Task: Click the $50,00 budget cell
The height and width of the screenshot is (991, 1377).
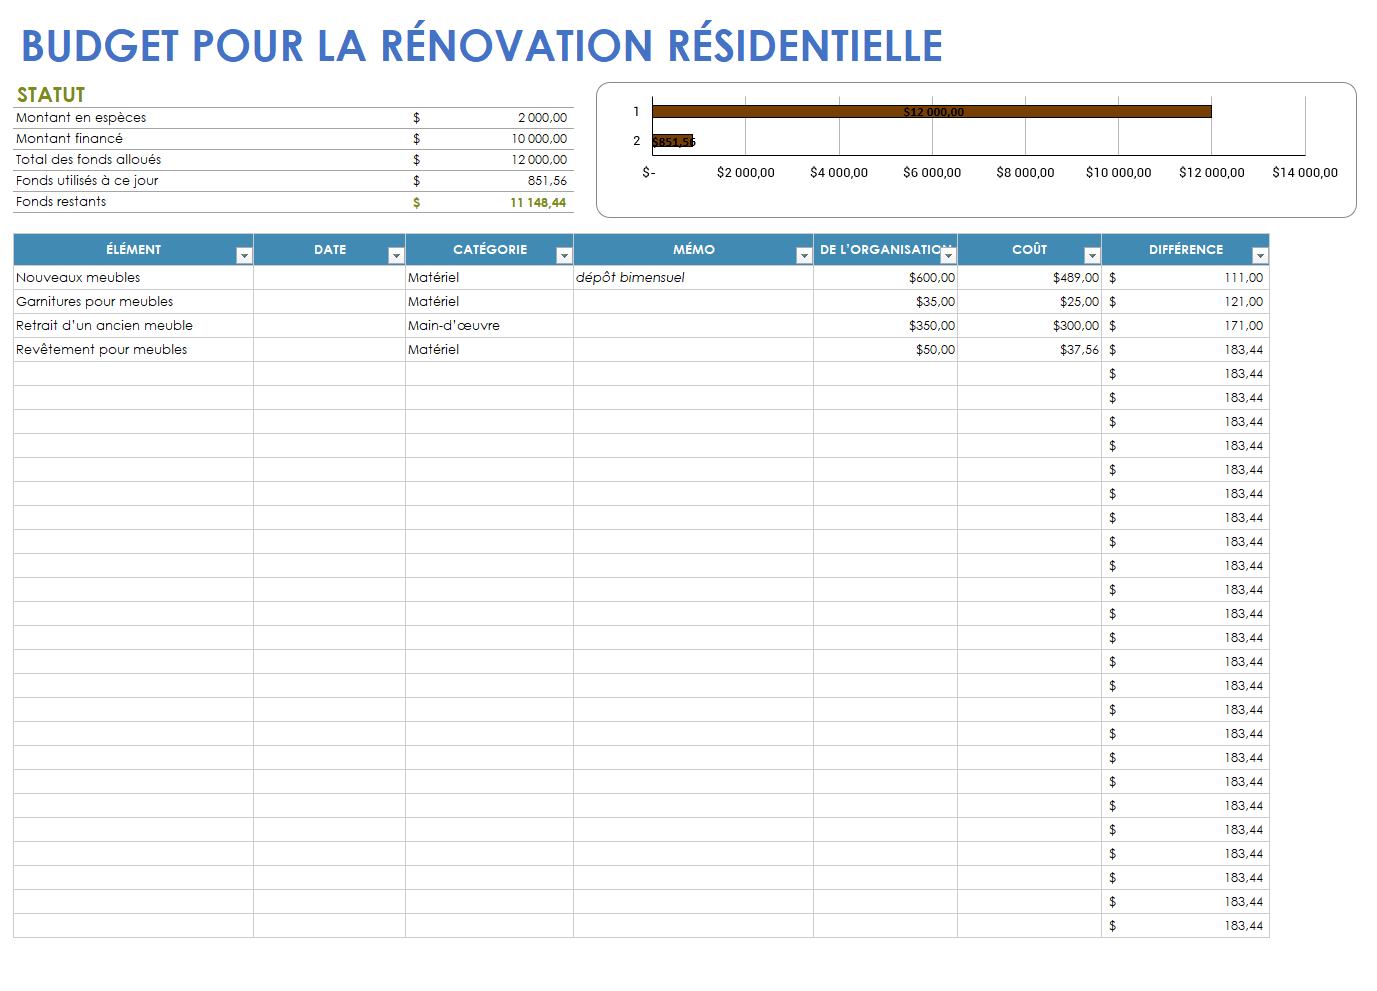Action: [886, 350]
